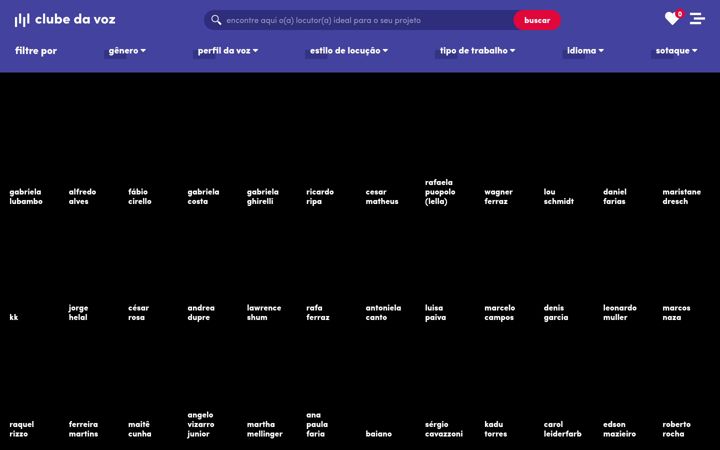Open angelo vizarro junior's profile
720x450 pixels.
click(x=201, y=424)
